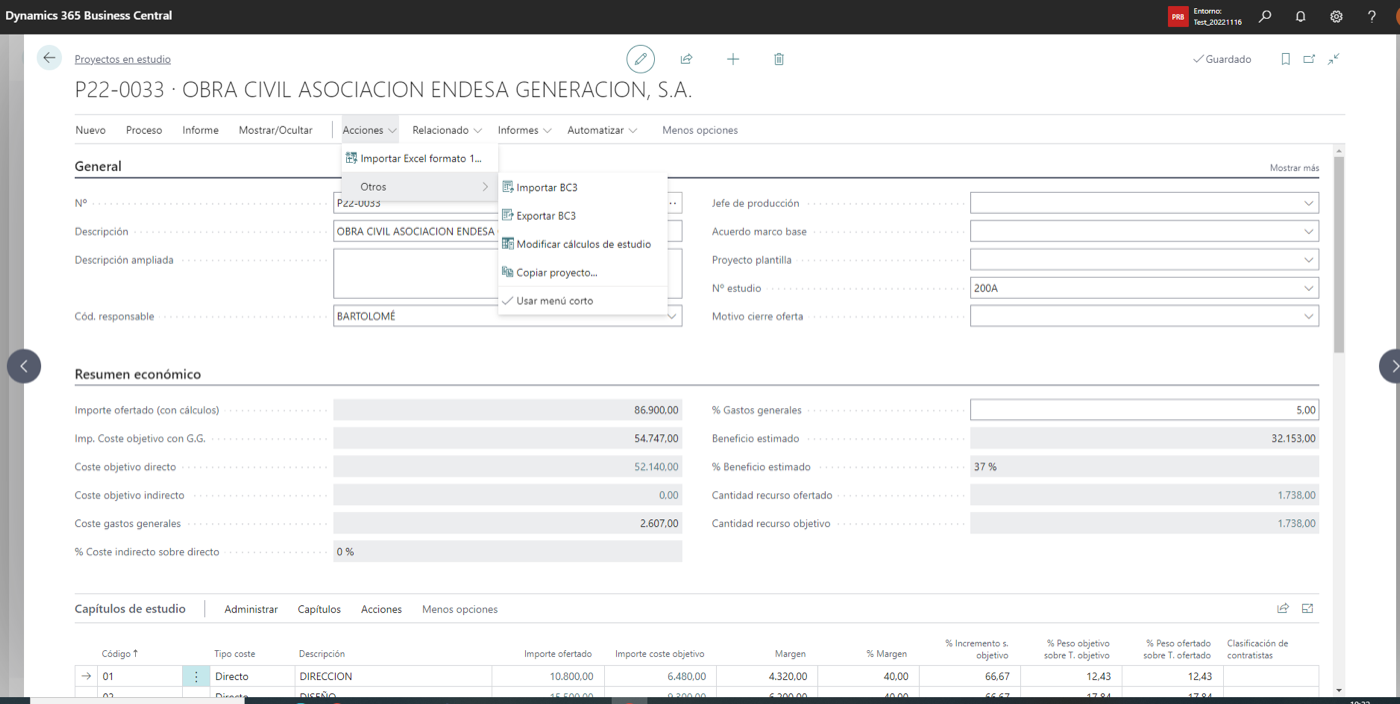Image resolution: width=1400 pixels, height=704 pixels.
Task: Click the Importe ofertado column header
Action: [558, 654]
